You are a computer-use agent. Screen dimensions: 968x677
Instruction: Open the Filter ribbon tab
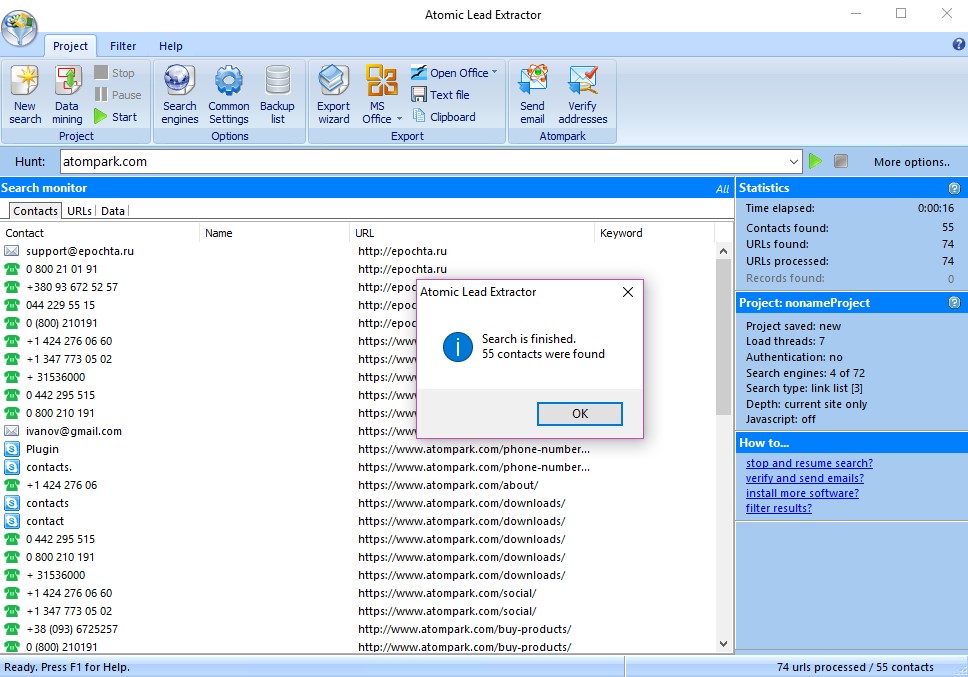pyautogui.click(x=122, y=46)
